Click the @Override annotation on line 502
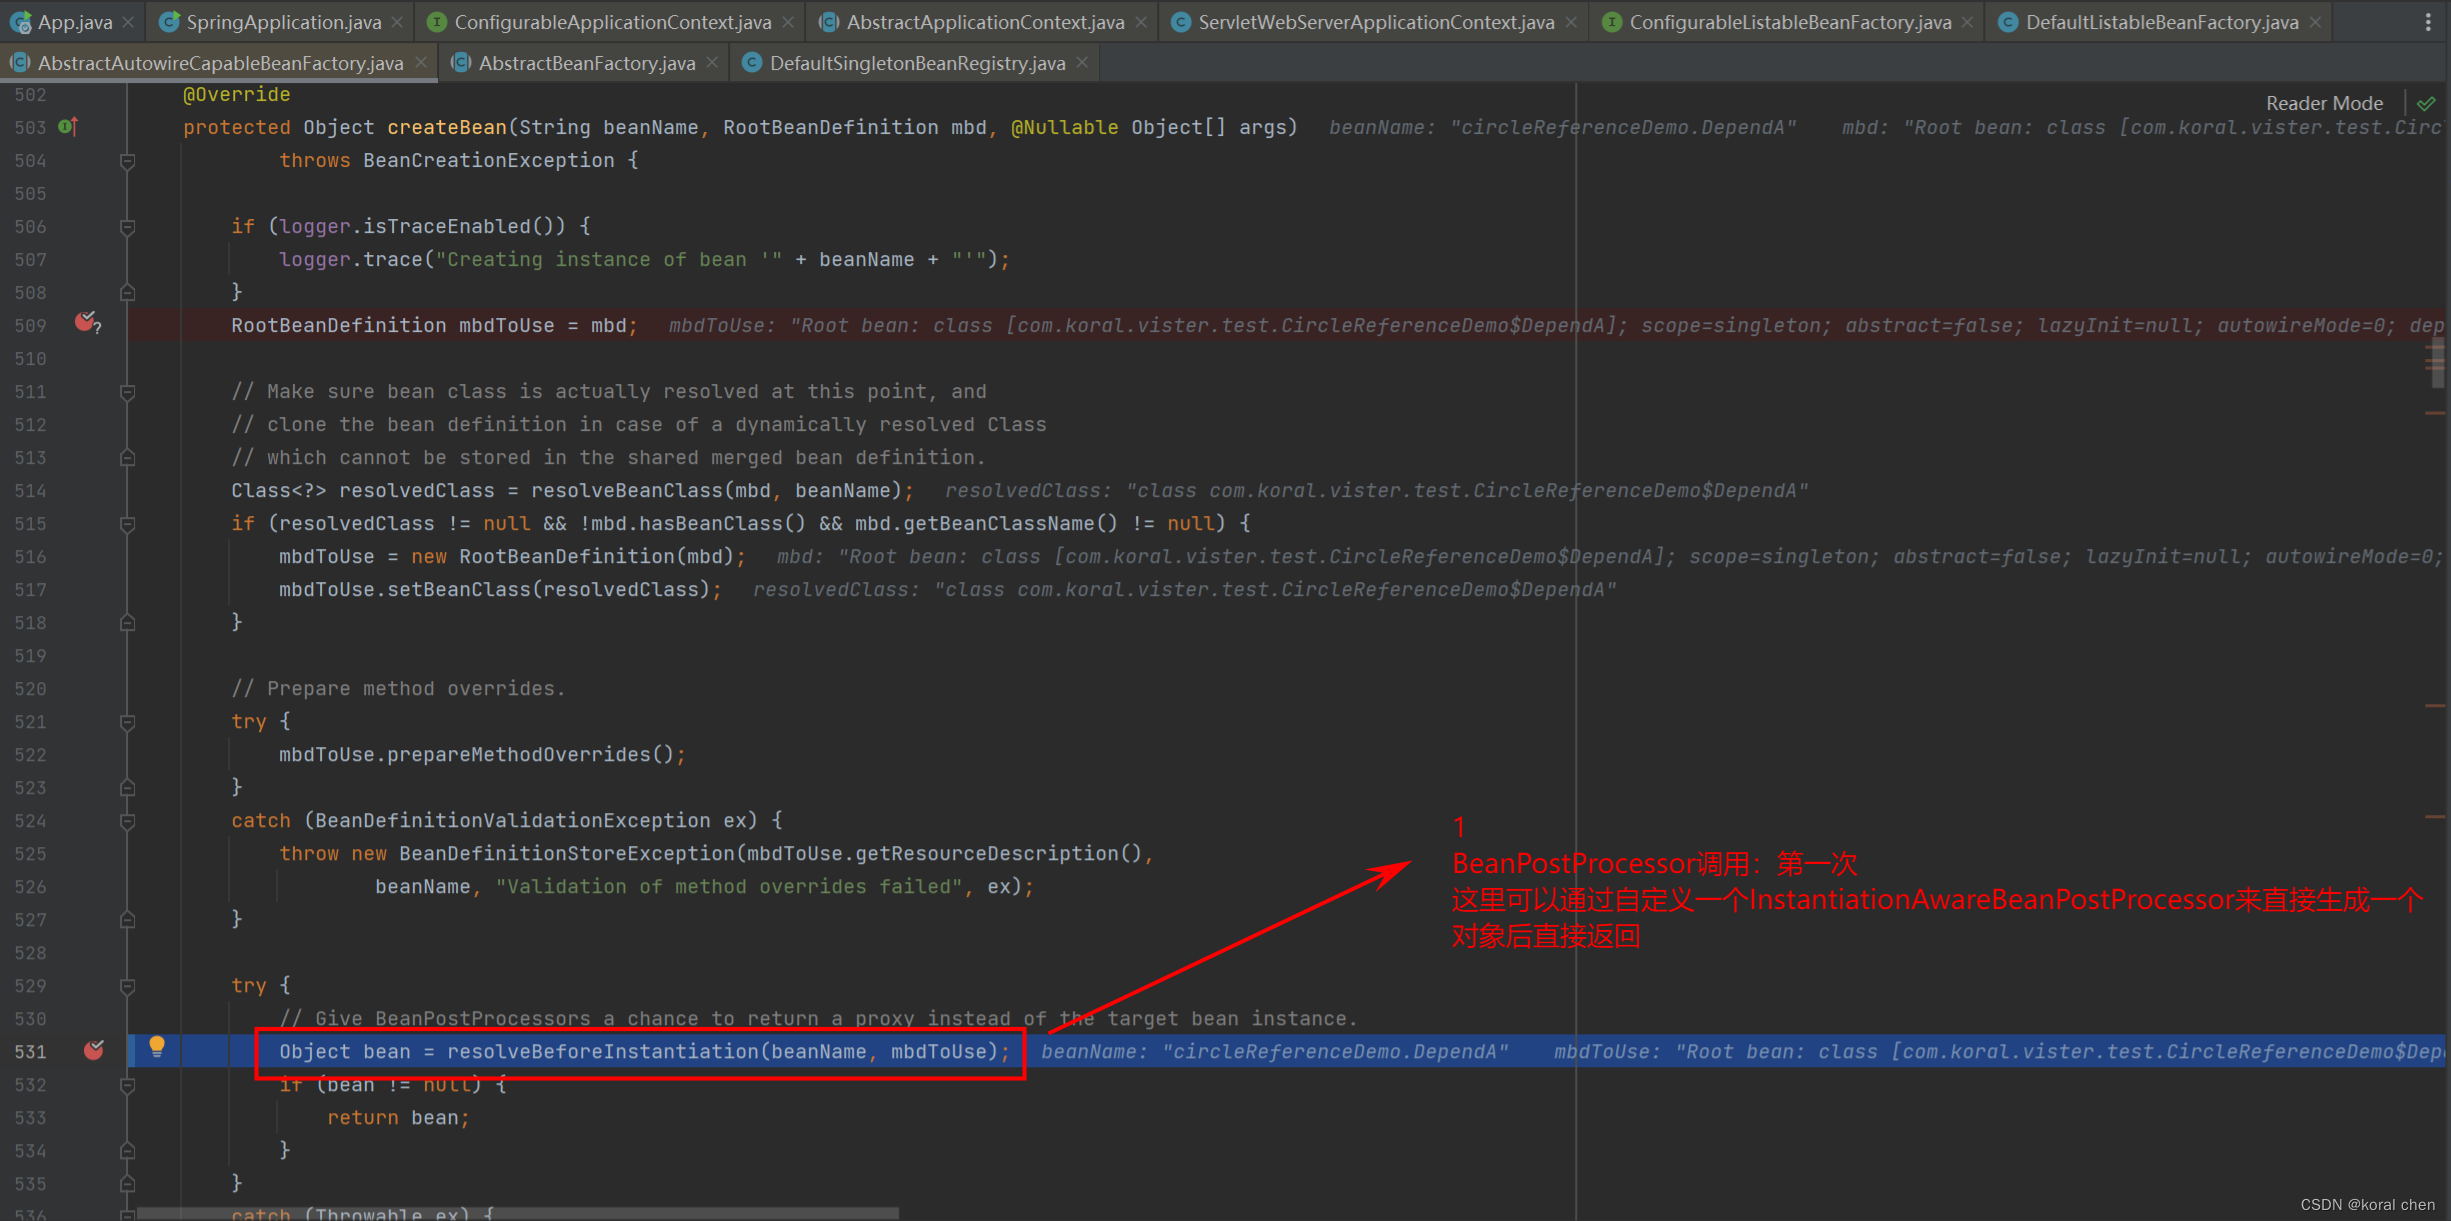Screen dimensions: 2451x1221 [x=237, y=94]
